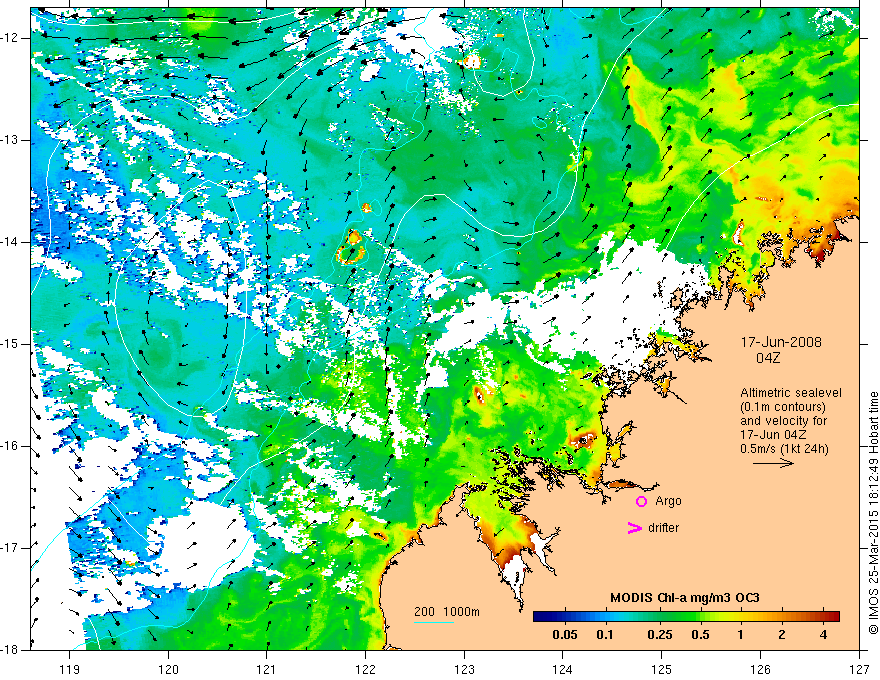Click the Chl-a color scale bar
The width and height of the screenshot is (880, 680).
tap(686, 617)
